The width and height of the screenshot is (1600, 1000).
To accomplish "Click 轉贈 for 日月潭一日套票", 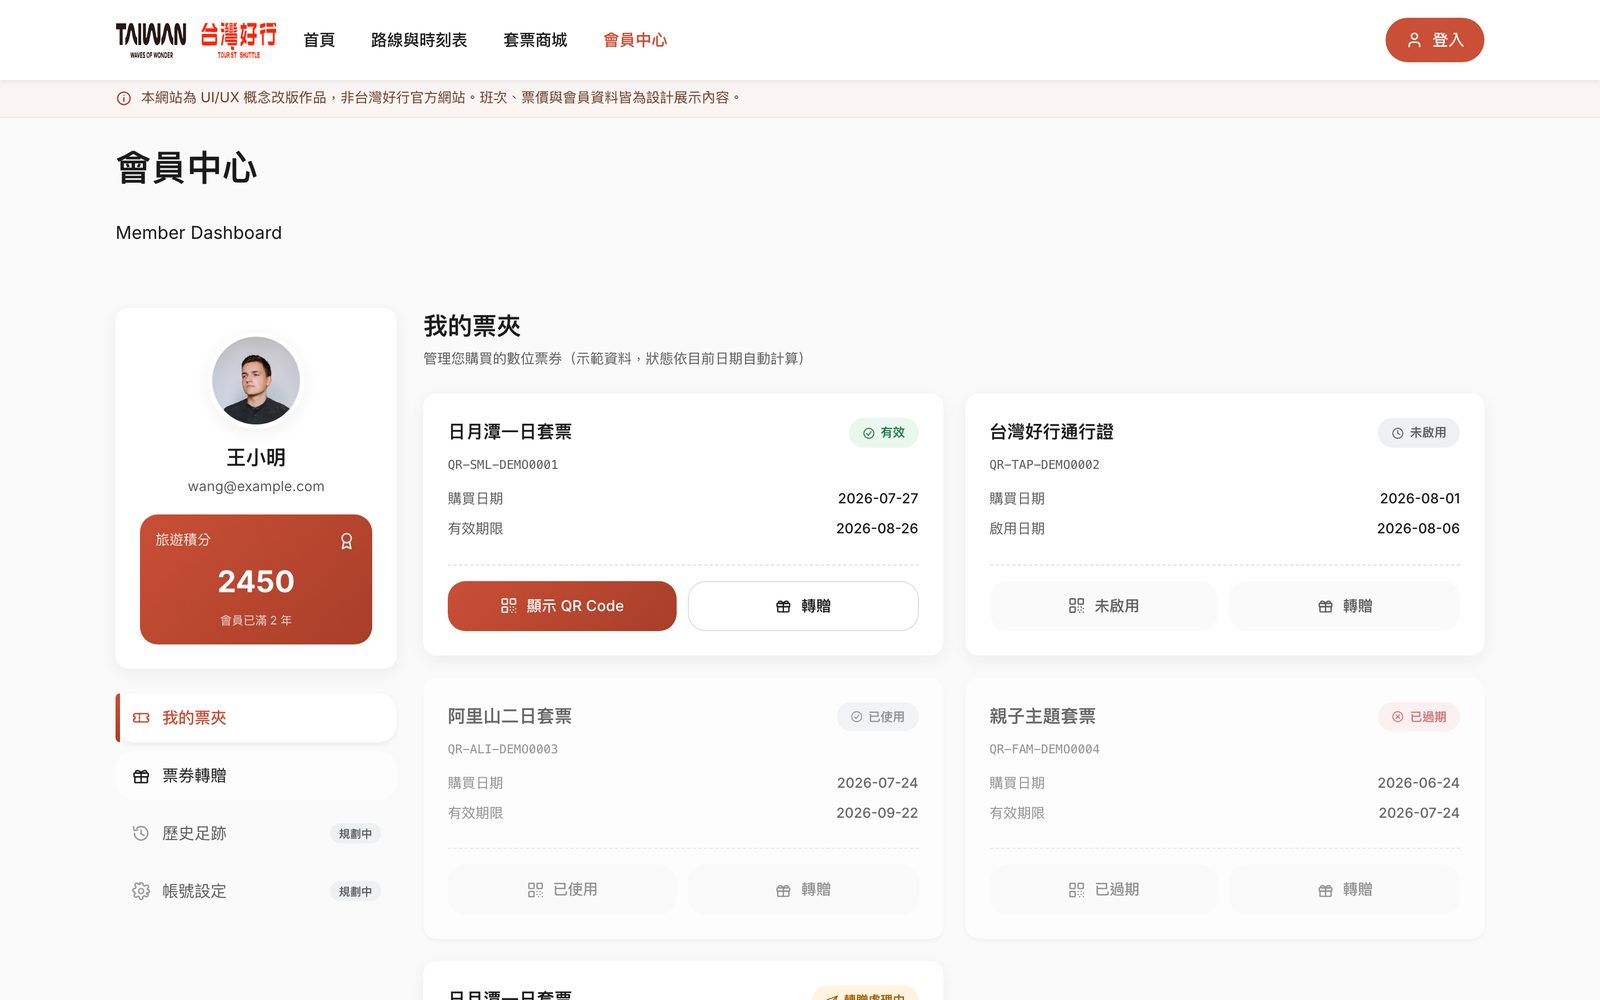I will tap(803, 606).
